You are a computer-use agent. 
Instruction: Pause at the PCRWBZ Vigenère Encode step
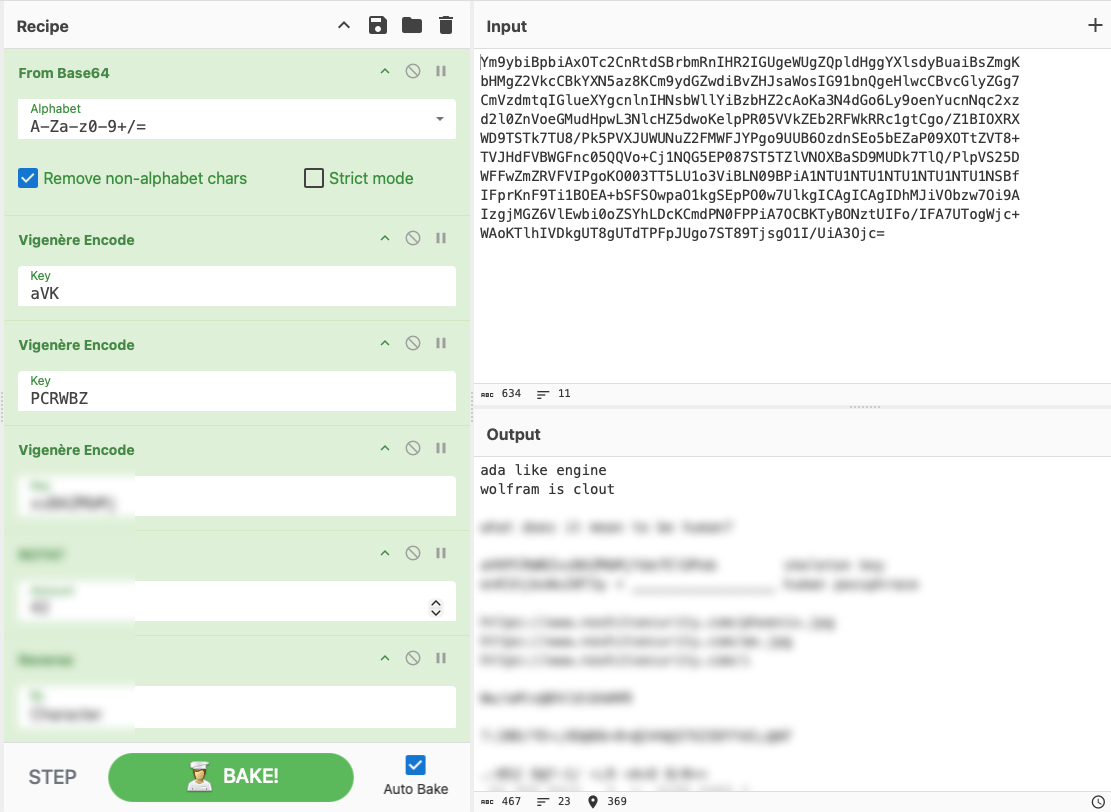tap(441, 343)
